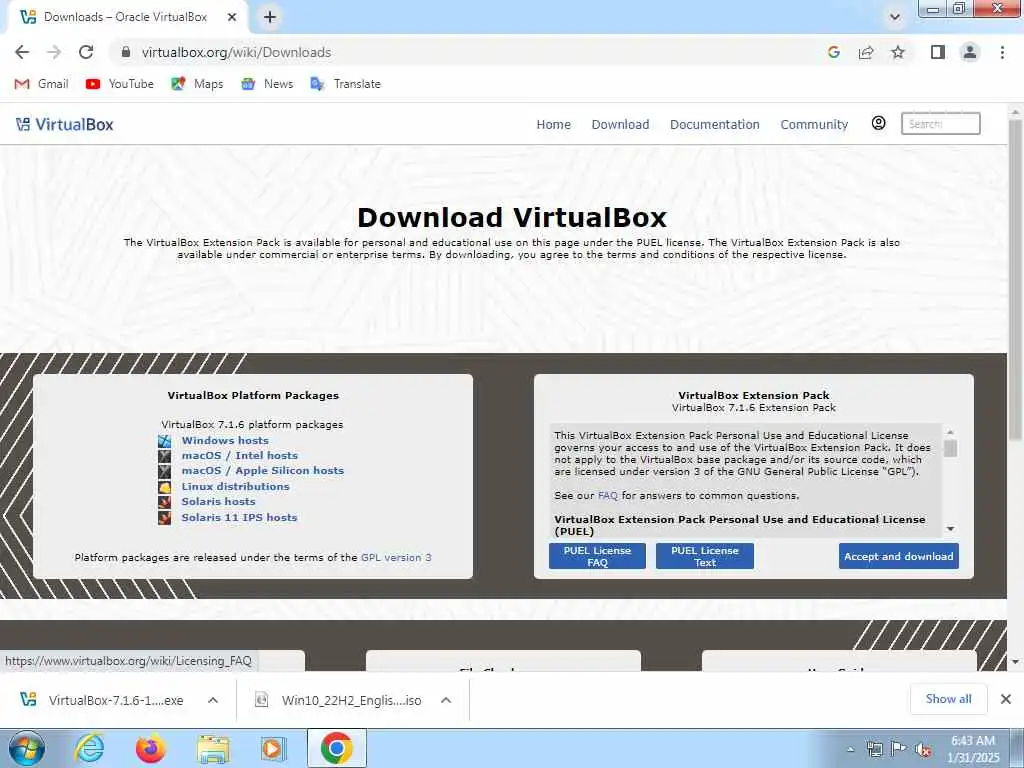Open YouTube bookmark
This screenshot has width=1024, height=768.
120,84
